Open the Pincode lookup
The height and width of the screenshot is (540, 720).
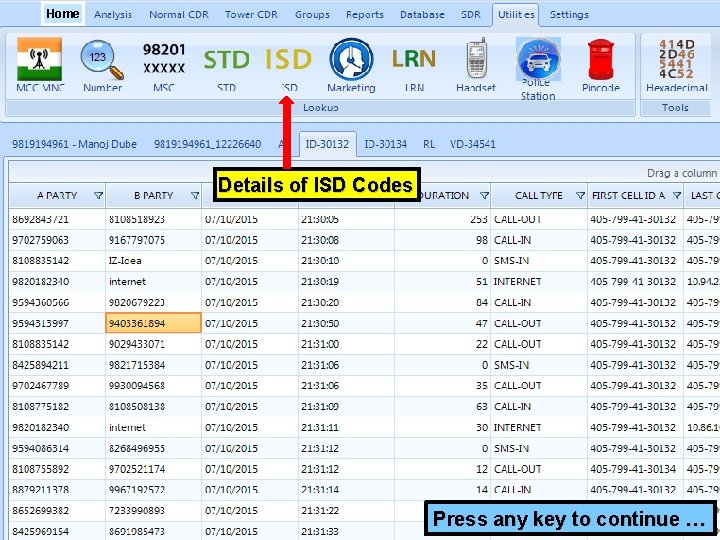coord(601,64)
